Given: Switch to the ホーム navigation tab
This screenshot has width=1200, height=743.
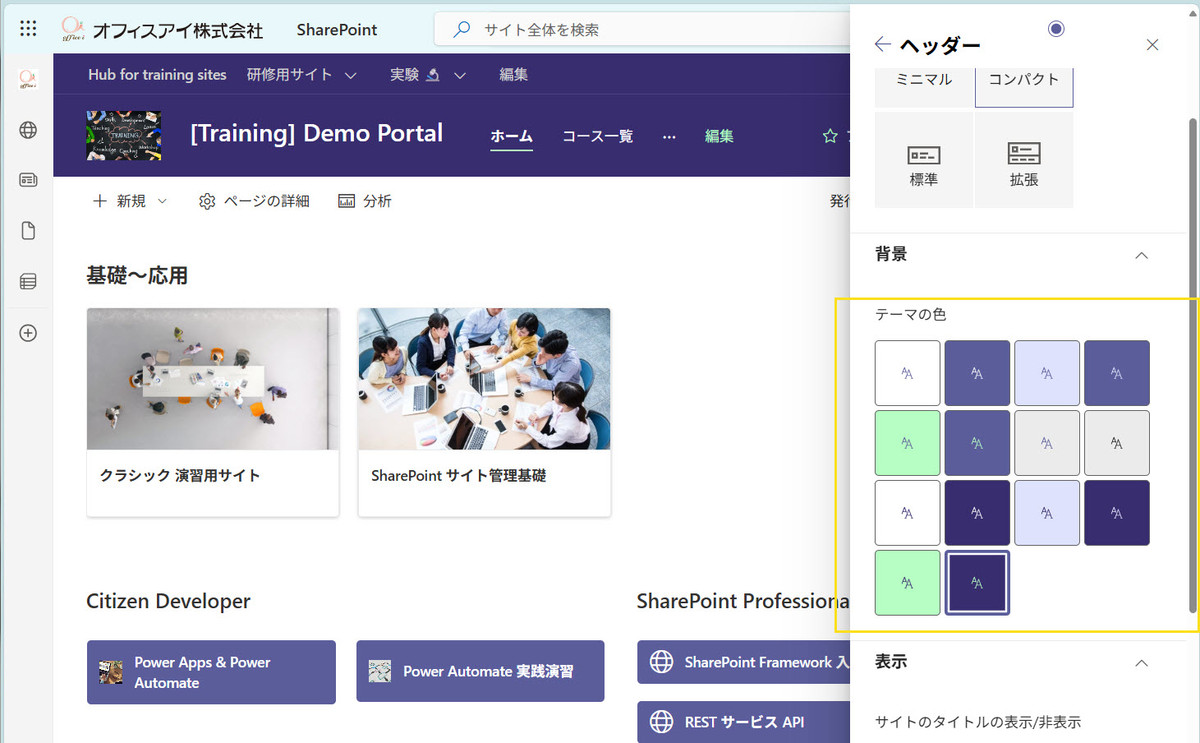Looking at the screenshot, I should [511, 136].
